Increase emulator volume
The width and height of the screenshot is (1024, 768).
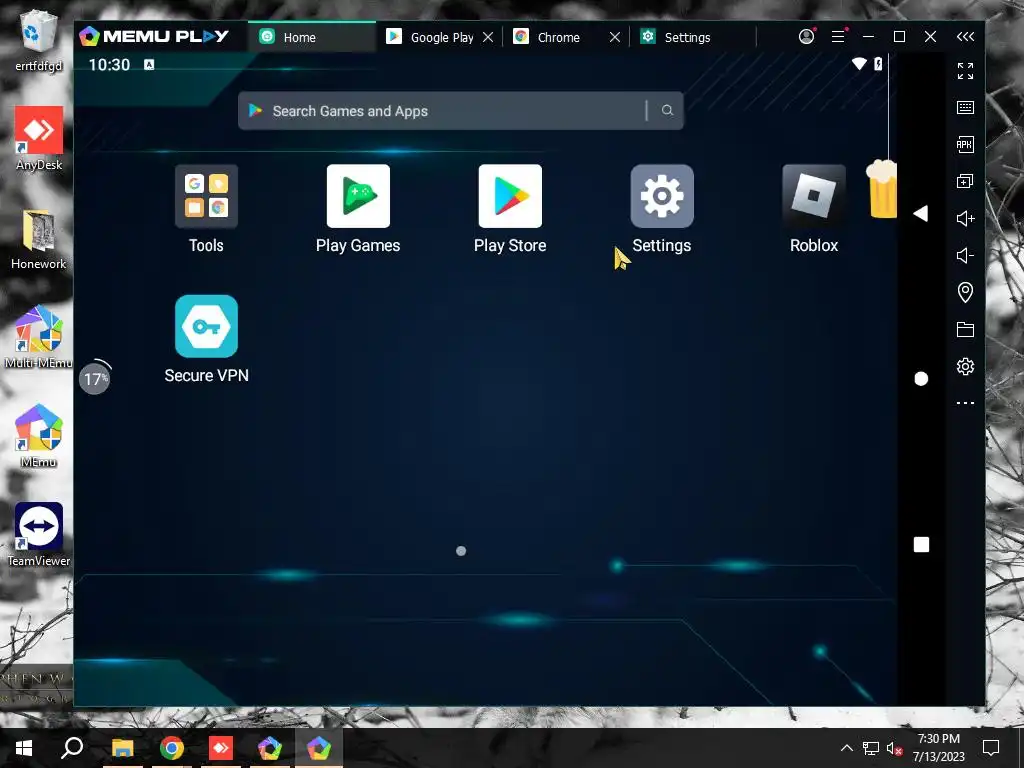[965, 218]
